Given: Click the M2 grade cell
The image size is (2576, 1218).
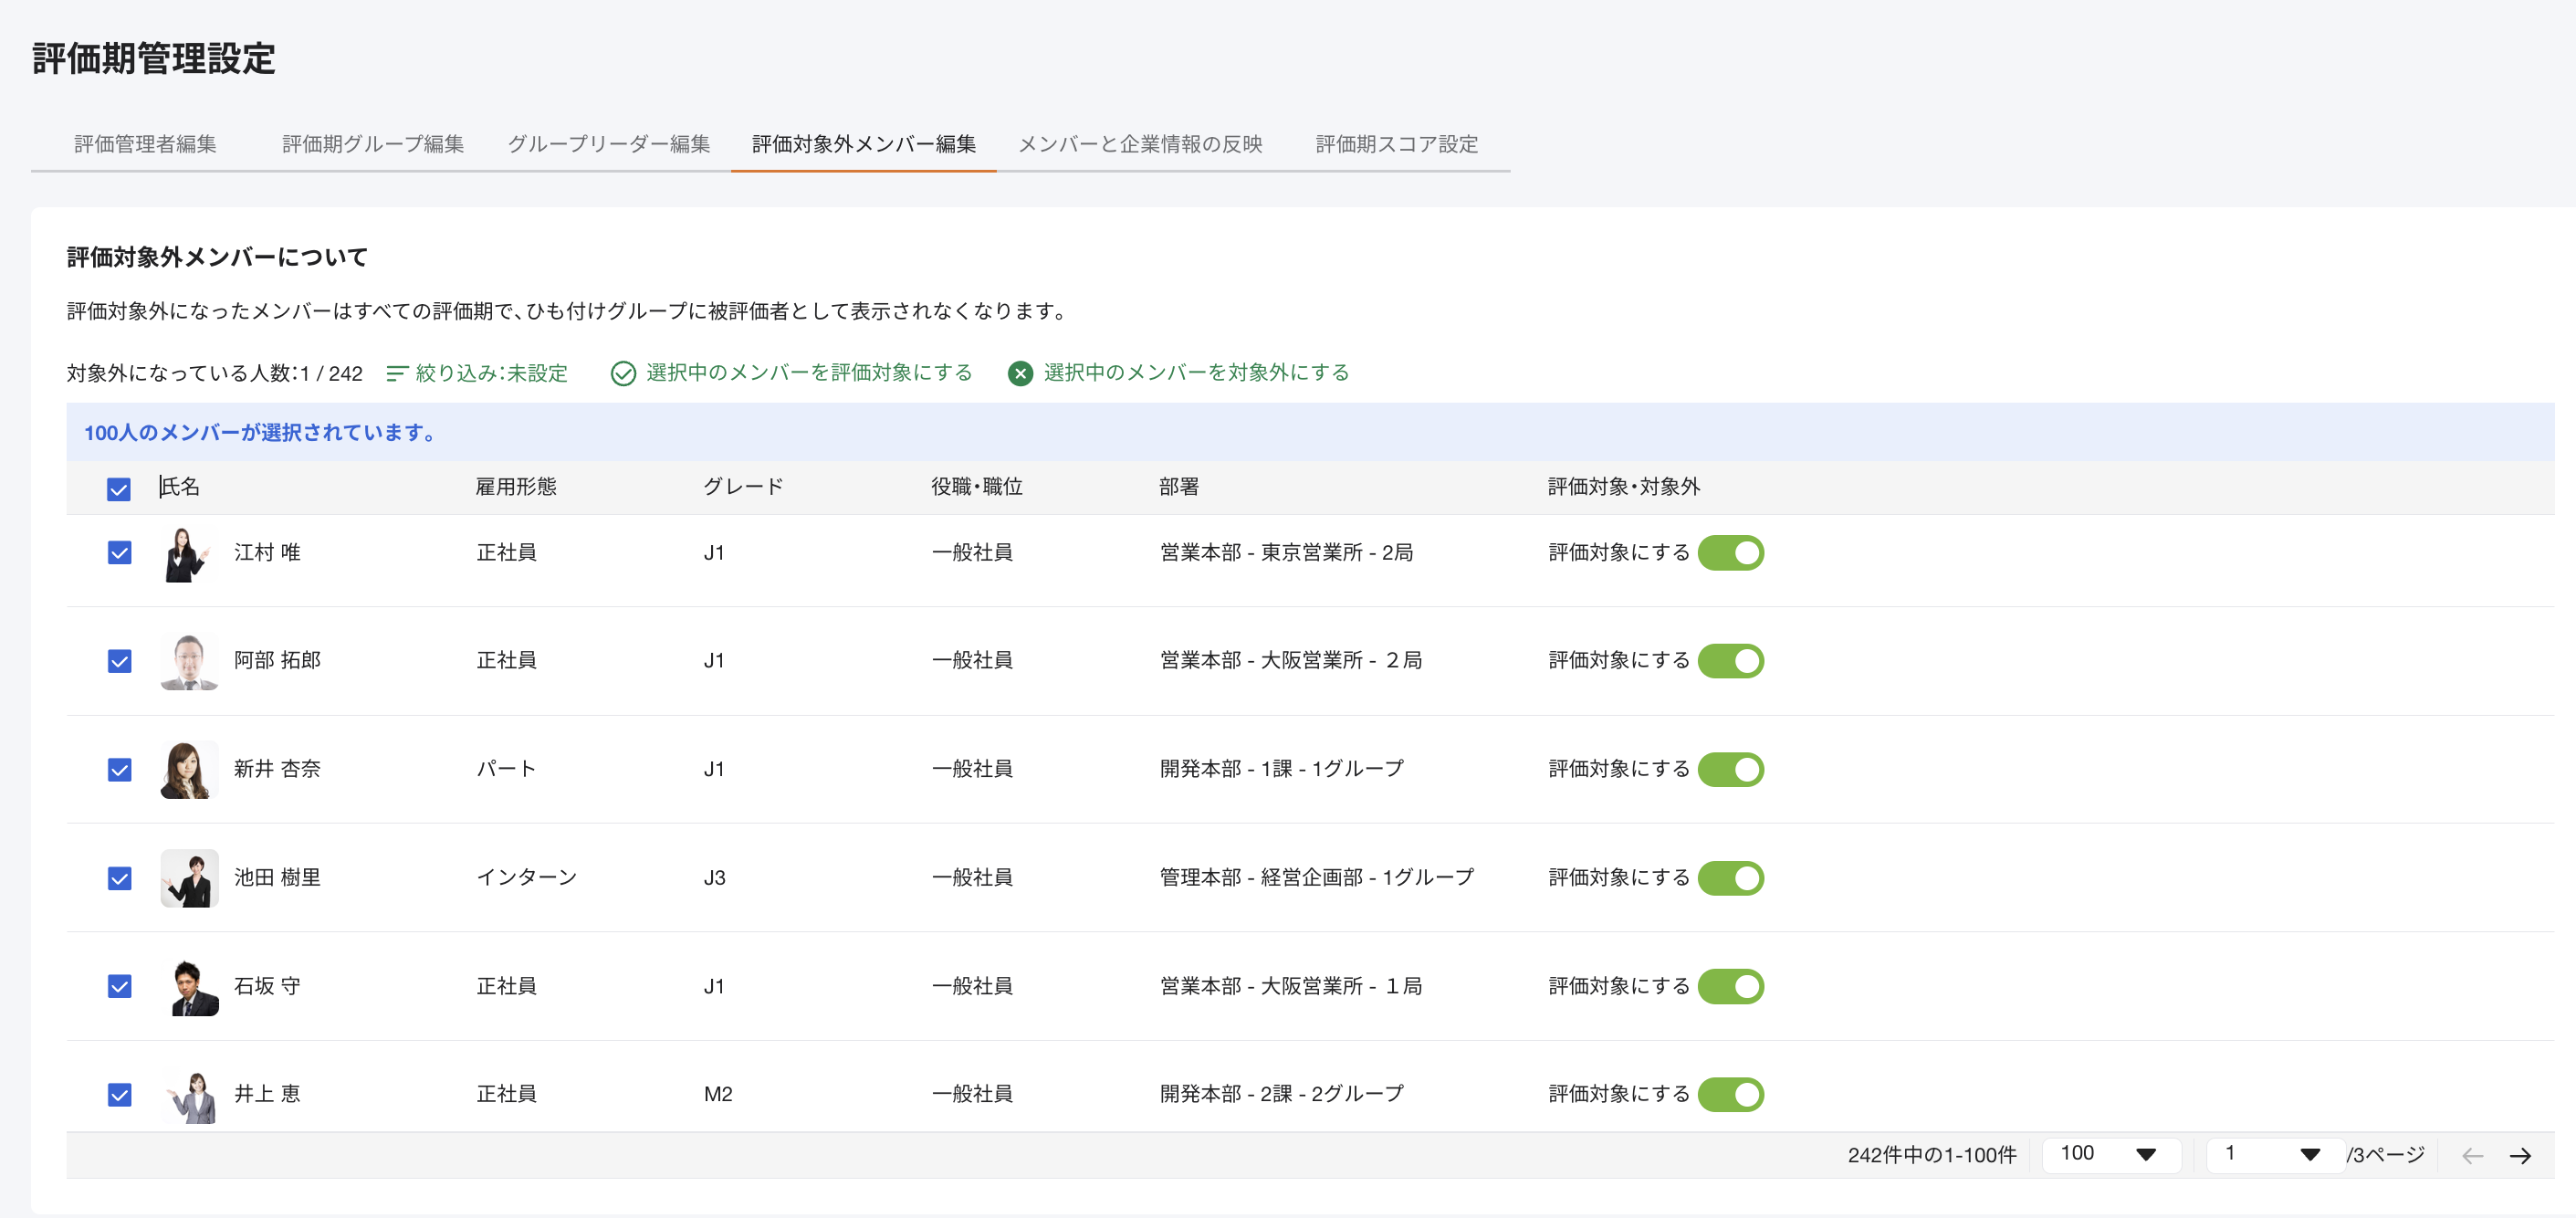Looking at the screenshot, I should [718, 1095].
